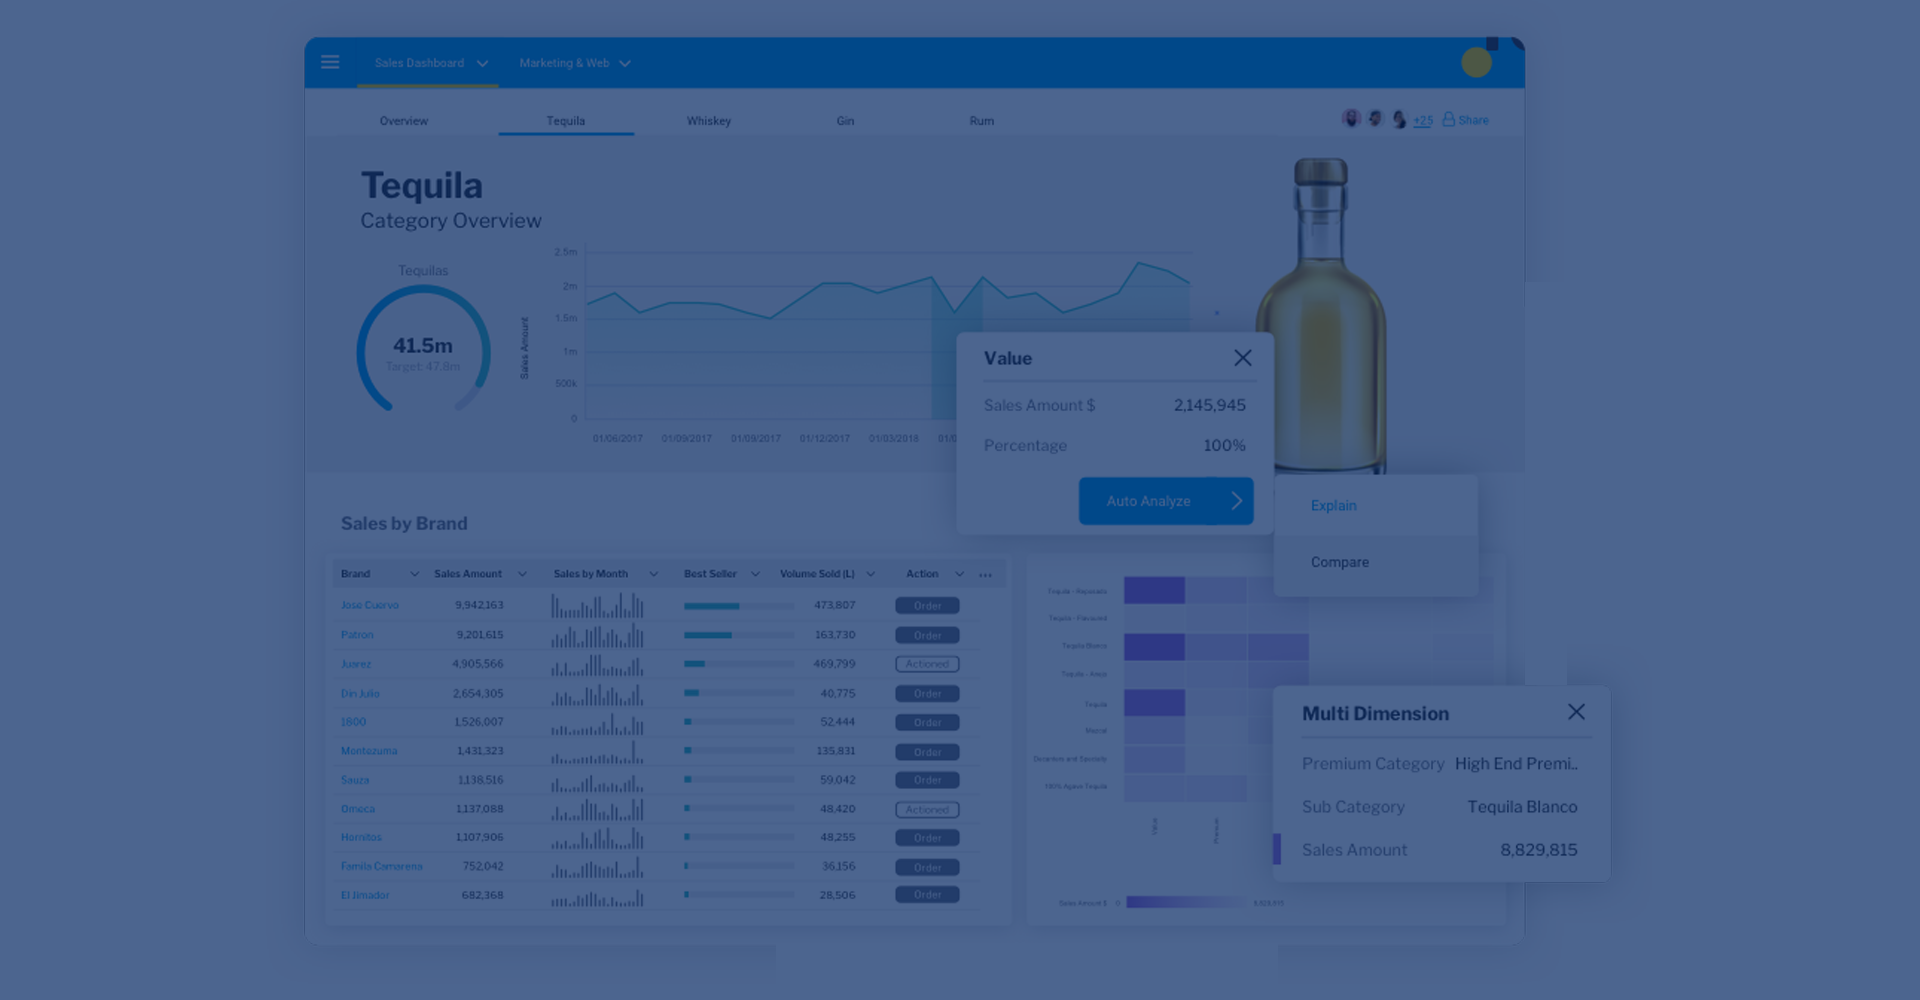Select Explain from the Auto Analyze menu

pos(1333,505)
